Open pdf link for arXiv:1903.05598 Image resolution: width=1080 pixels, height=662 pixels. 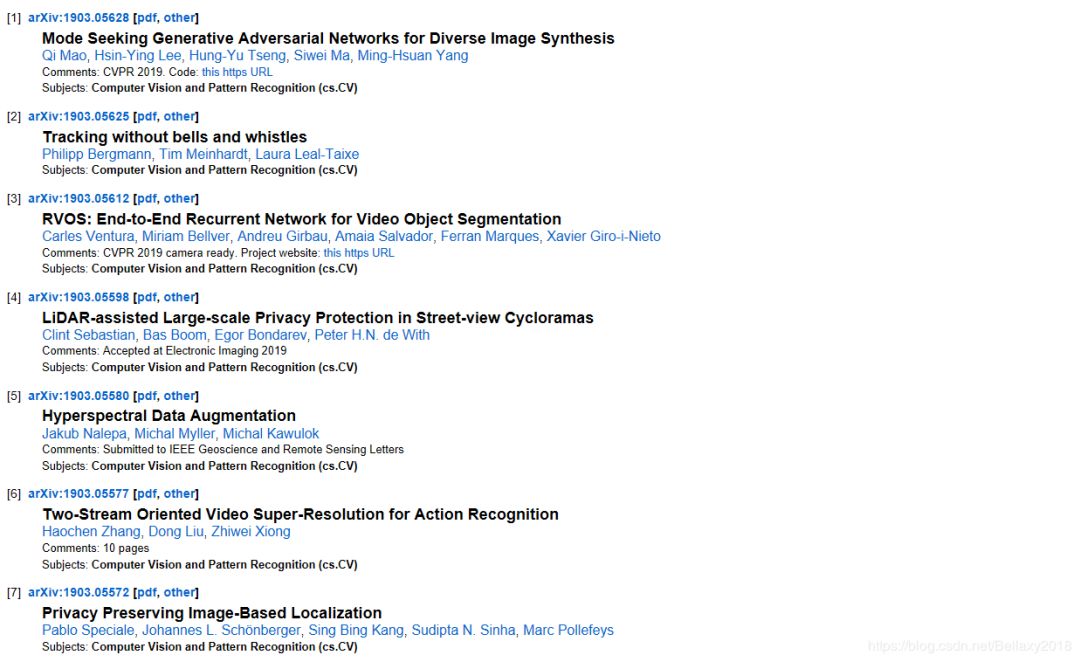[x=146, y=297]
